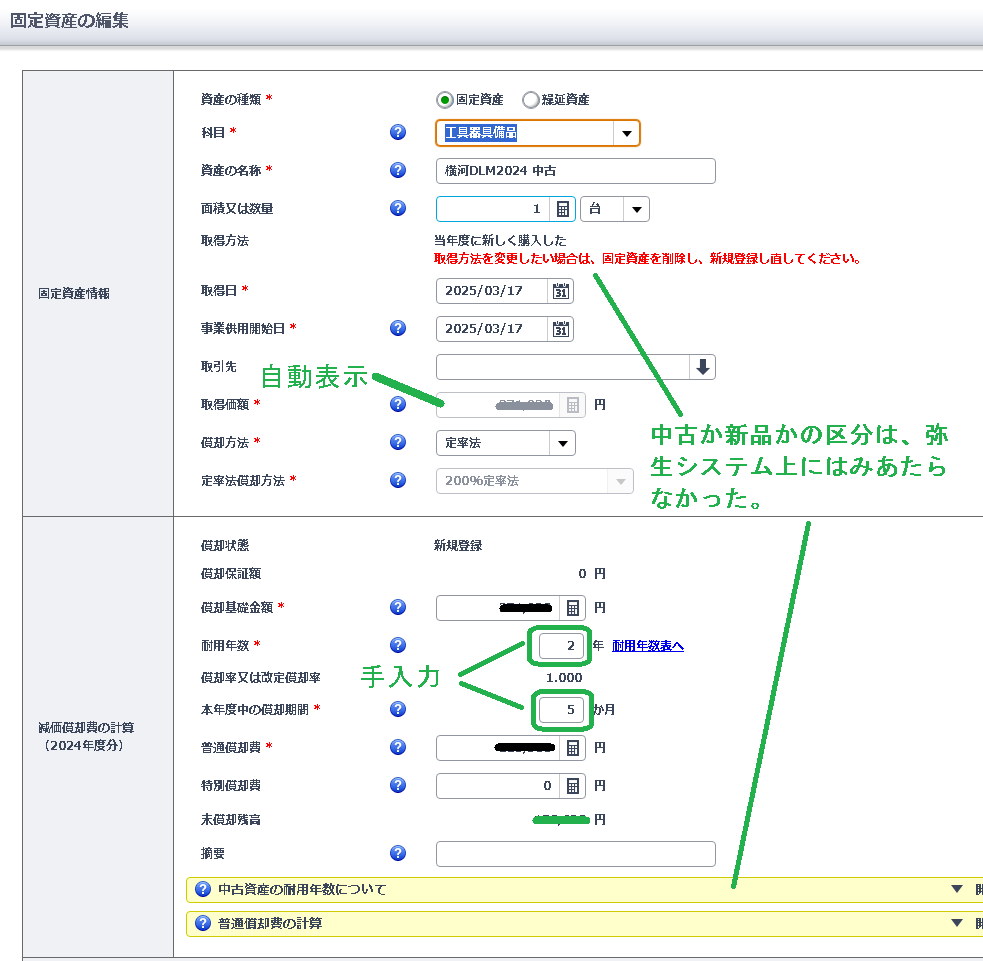The image size is (983, 961).
Task: Click help icon next to 耐用年数
Action: coord(398,646)
